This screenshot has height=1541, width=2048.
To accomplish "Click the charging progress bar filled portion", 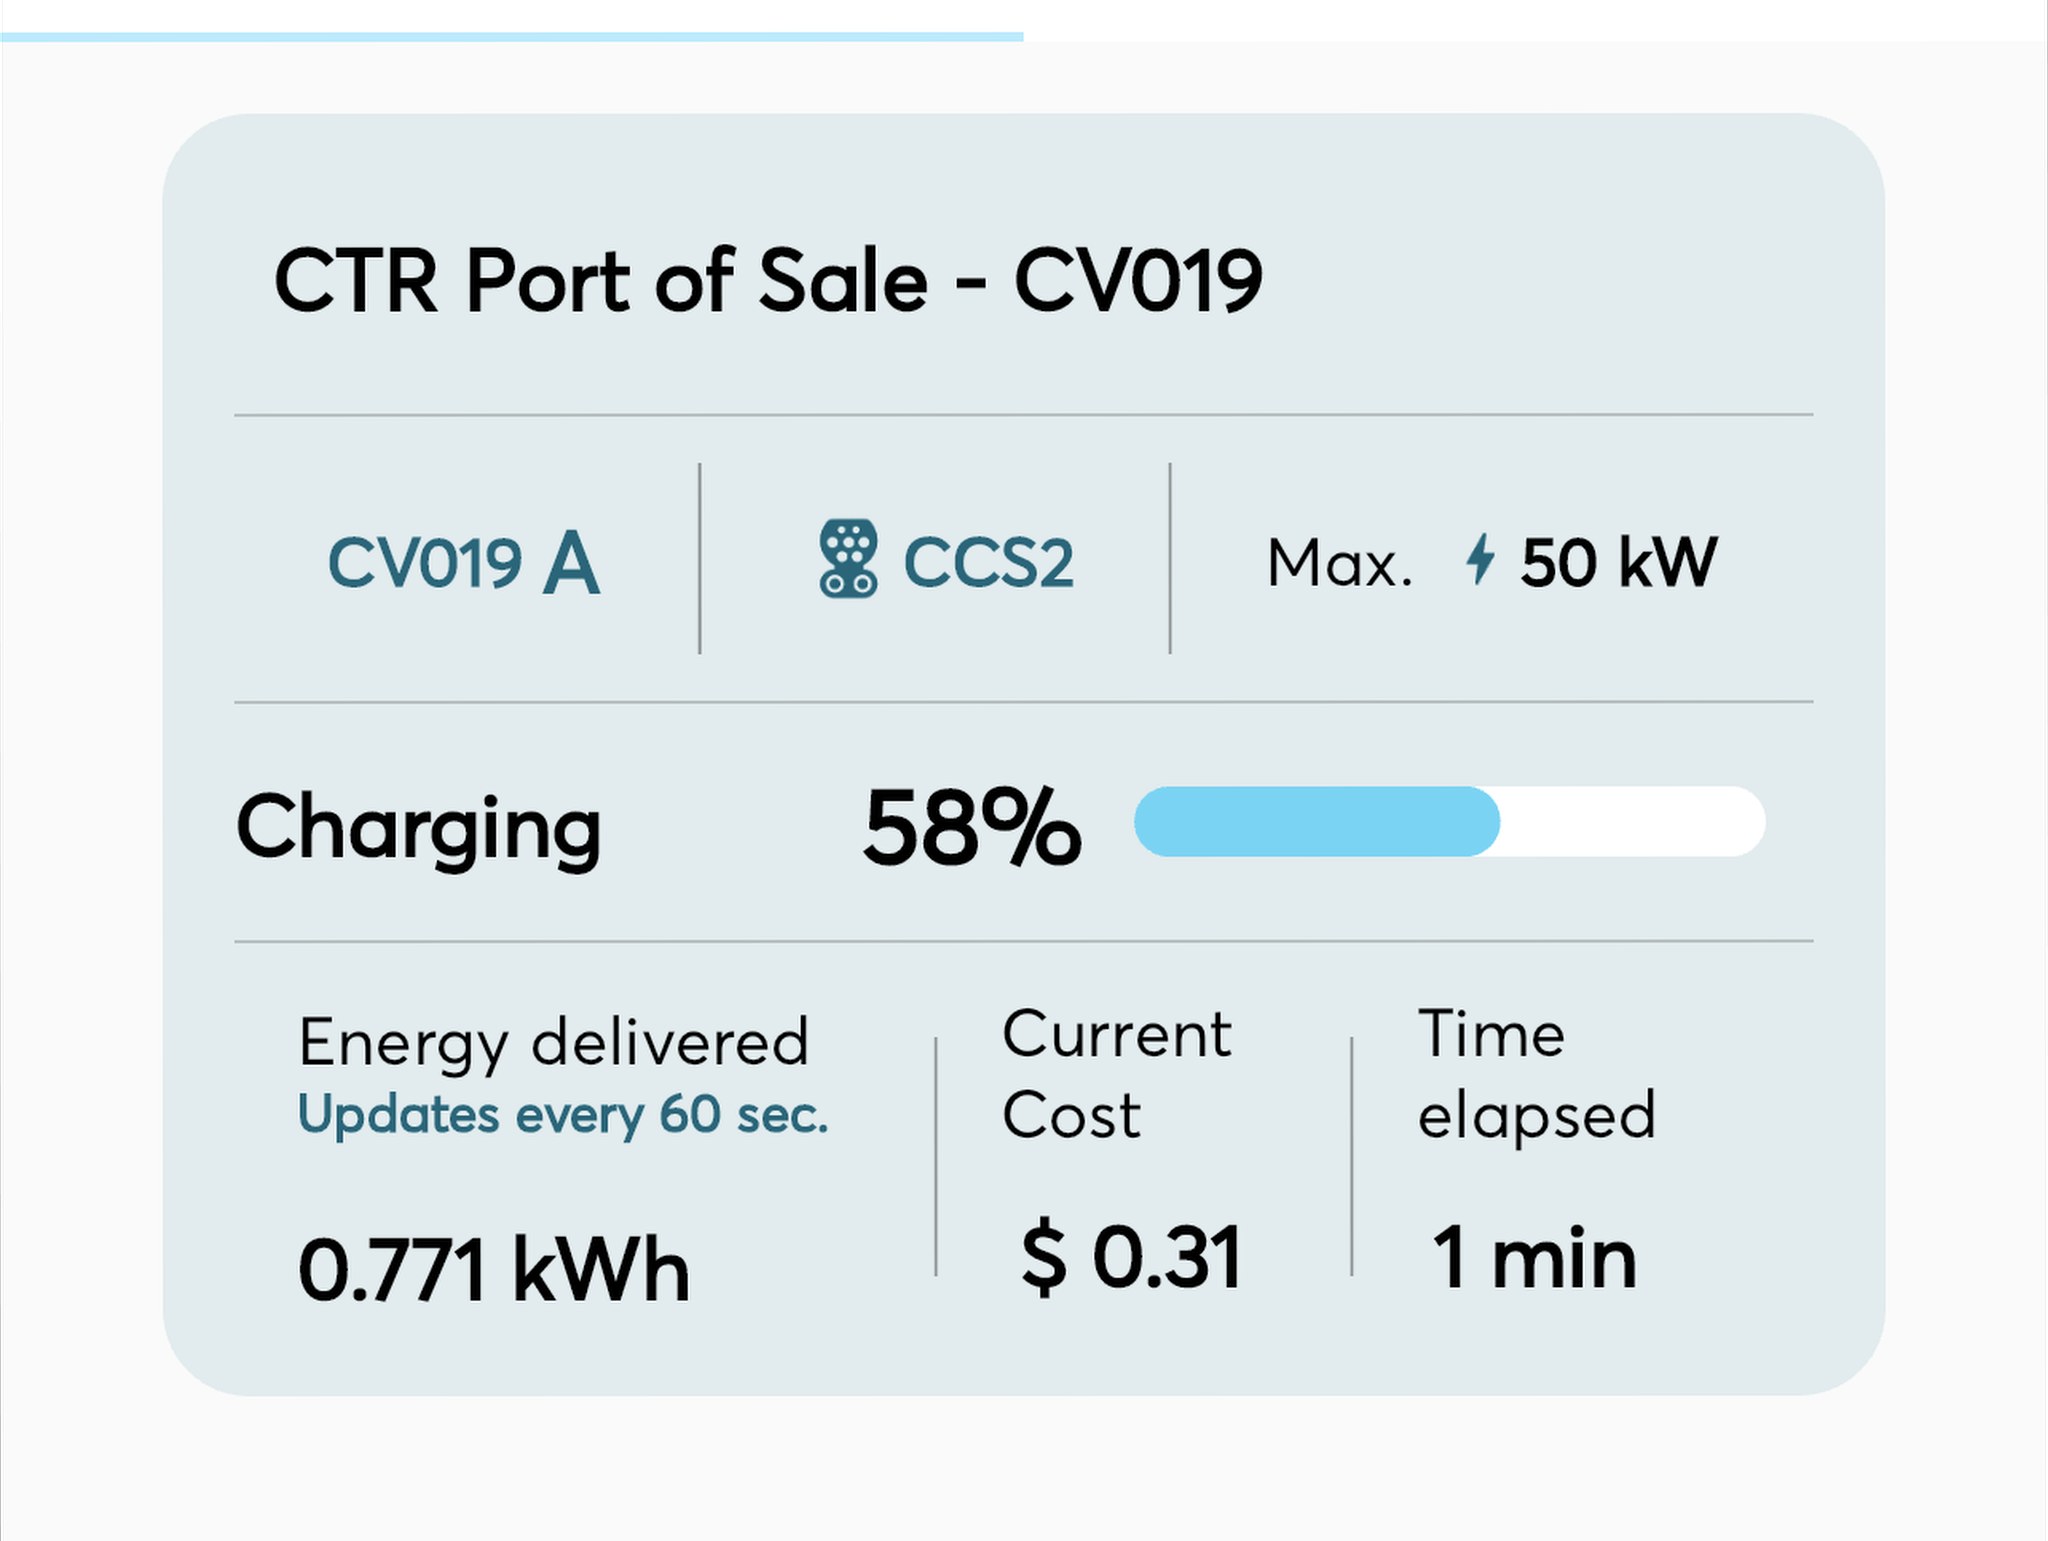I will point(1317,821).
